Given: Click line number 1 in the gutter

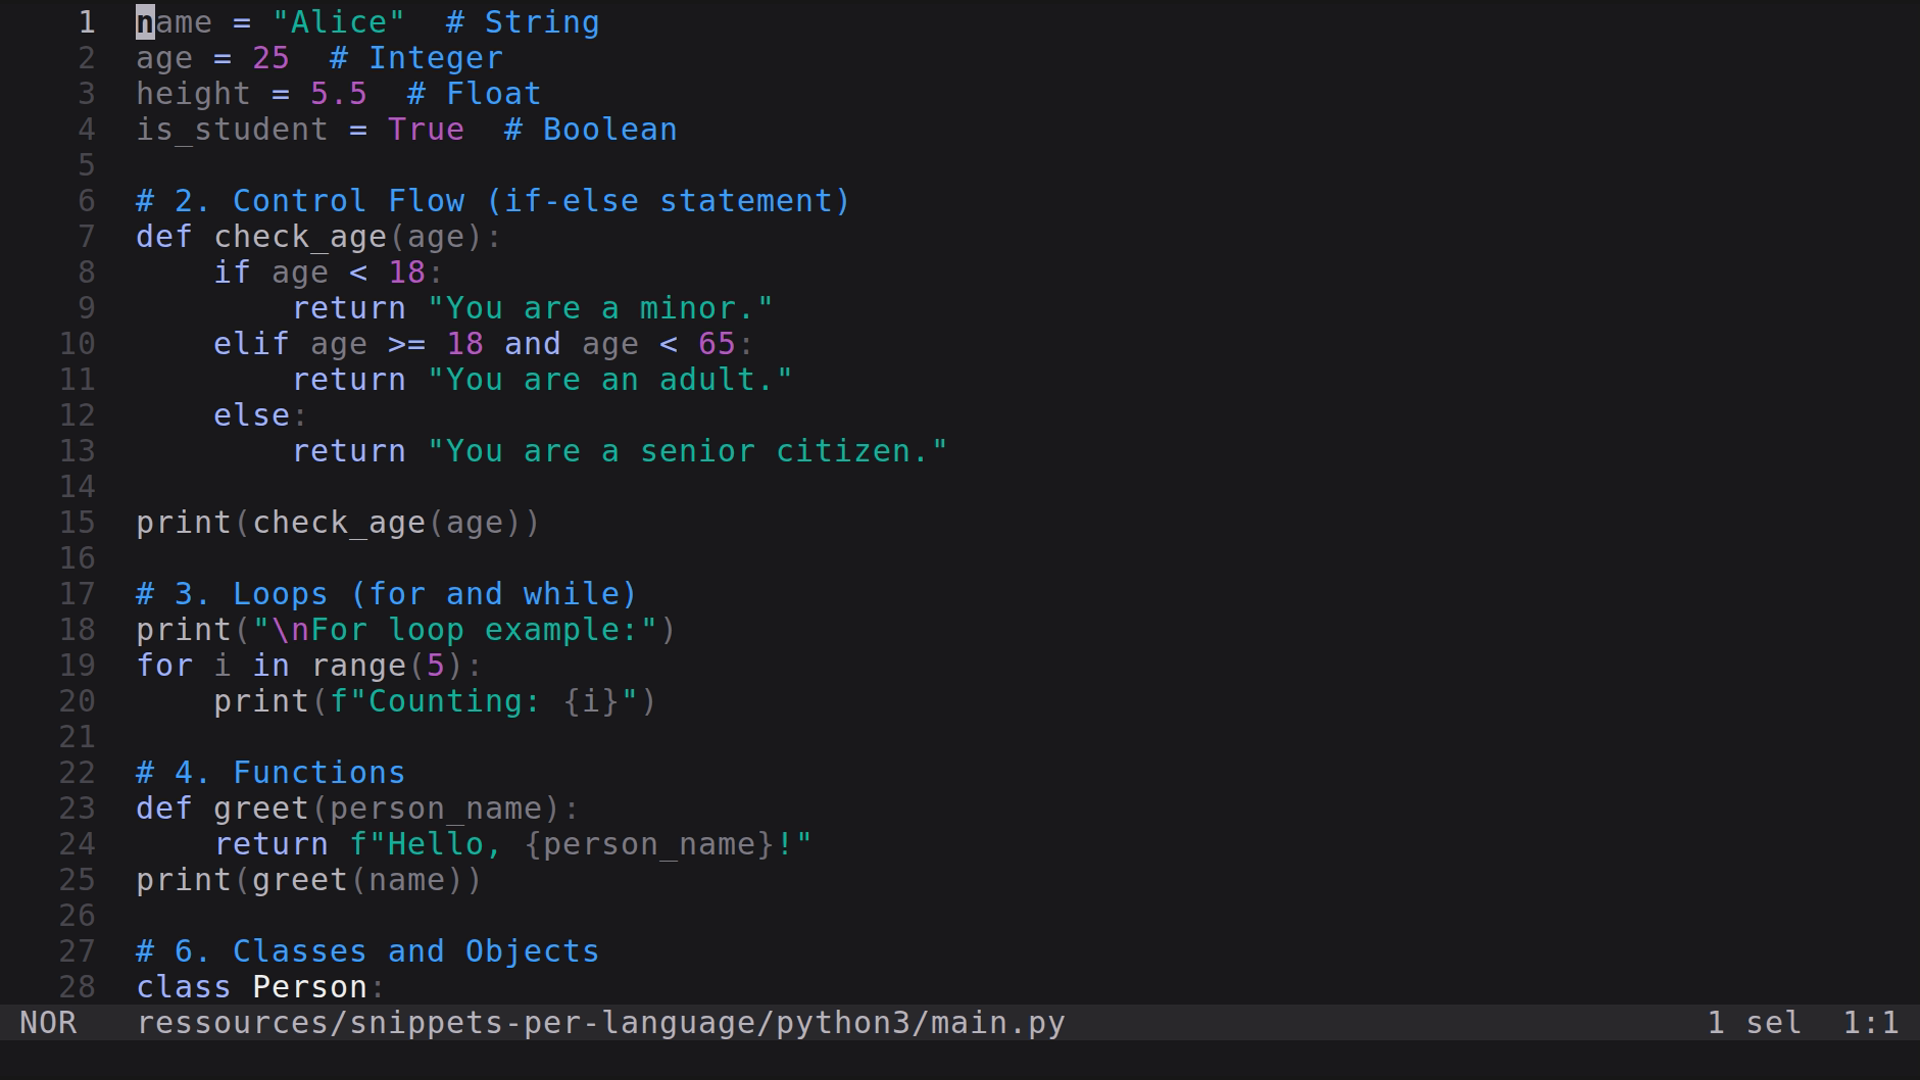Looking at the screenshot, I should (x=87, y=22).
